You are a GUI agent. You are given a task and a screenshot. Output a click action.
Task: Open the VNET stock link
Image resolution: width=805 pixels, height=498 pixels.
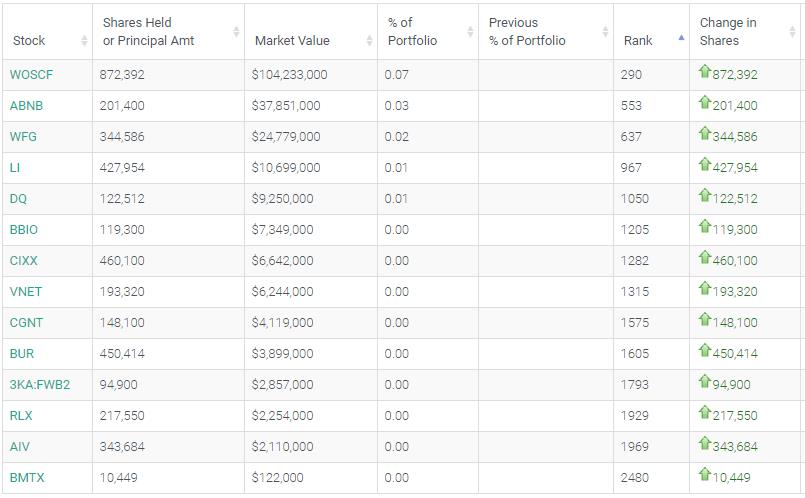26,292
